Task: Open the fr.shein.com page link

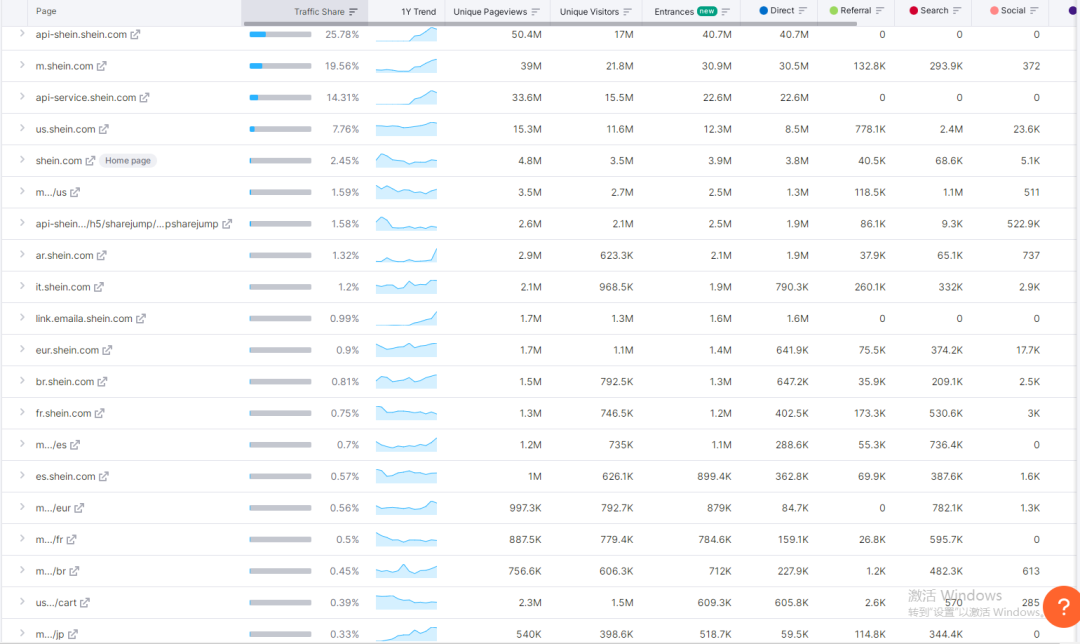Action: click(63, 413)
